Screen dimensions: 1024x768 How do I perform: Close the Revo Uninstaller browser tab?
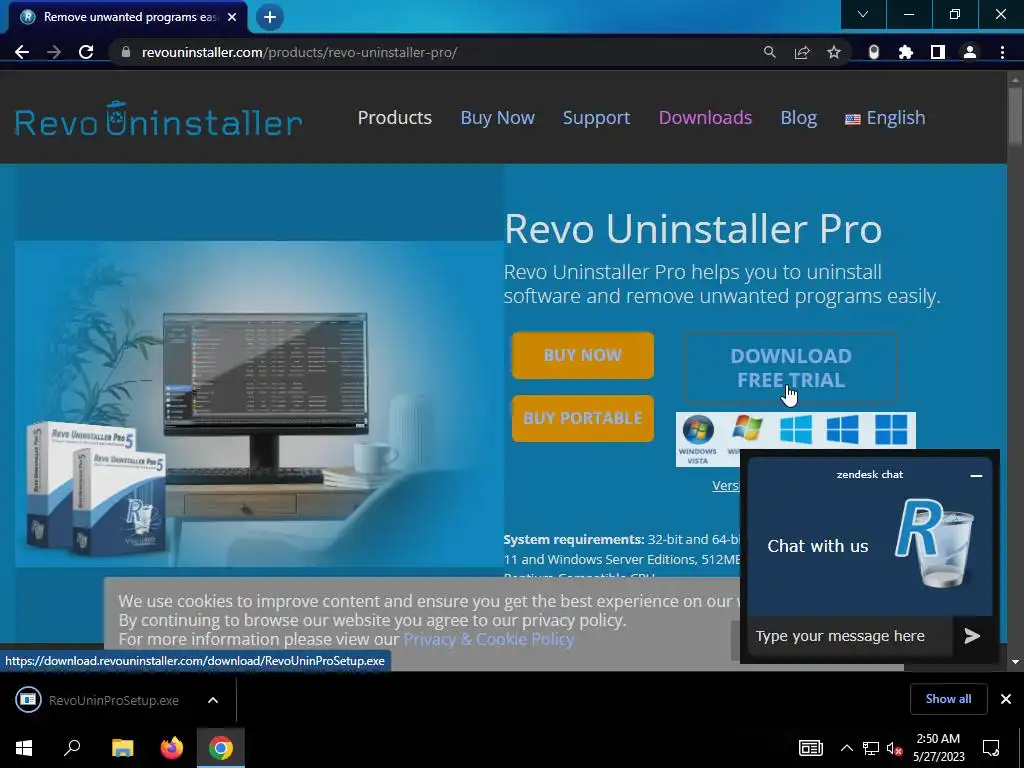[x=232, y=17]
